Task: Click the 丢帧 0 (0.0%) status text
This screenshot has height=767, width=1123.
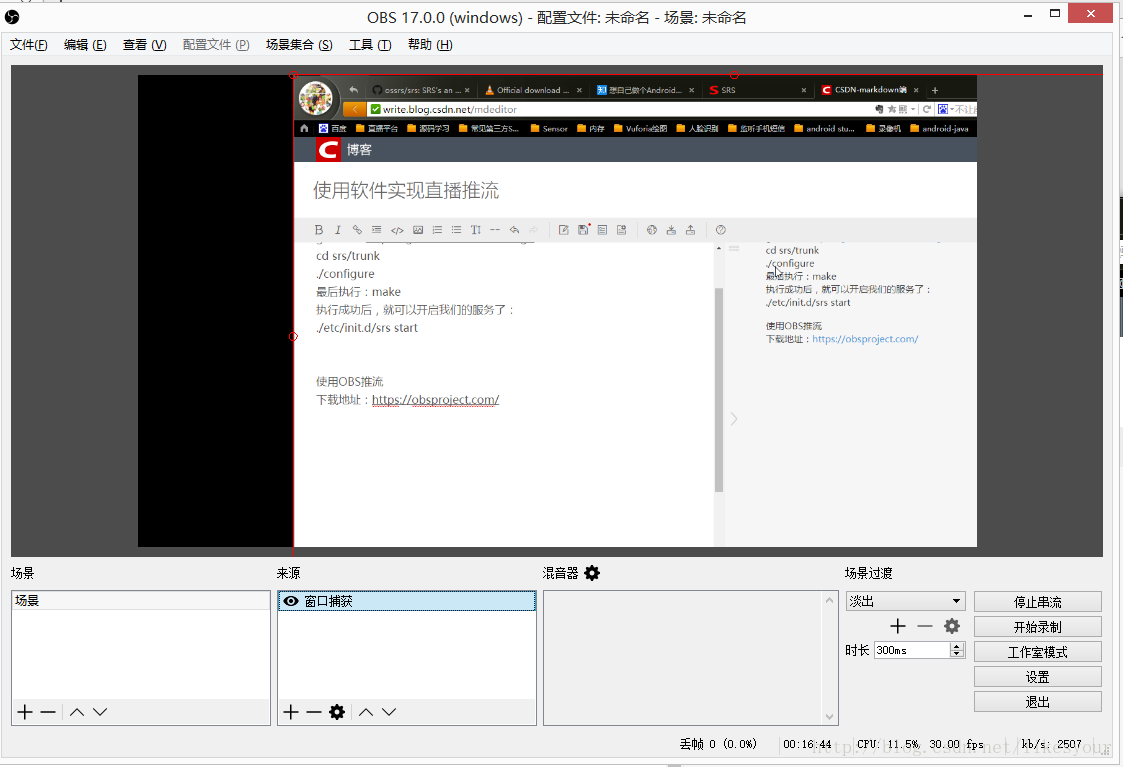Action: 718,744
